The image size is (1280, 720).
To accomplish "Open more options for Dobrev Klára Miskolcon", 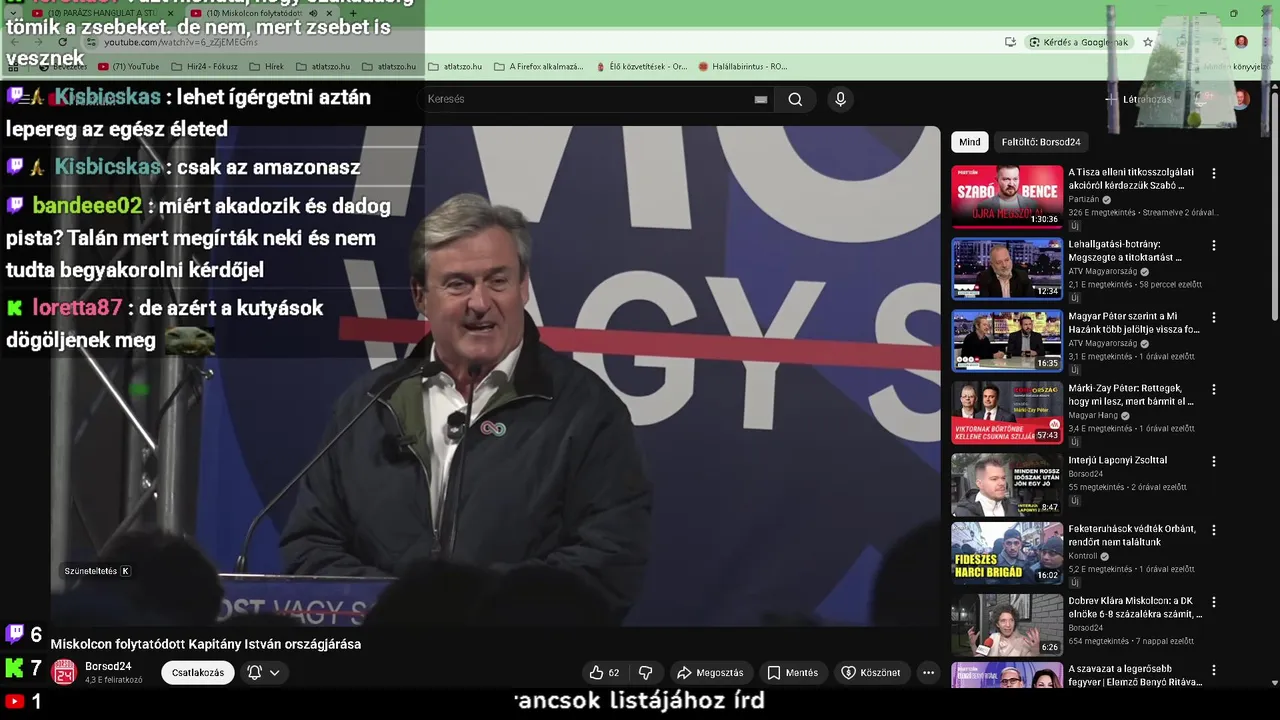I will [x=1214, y=602].
